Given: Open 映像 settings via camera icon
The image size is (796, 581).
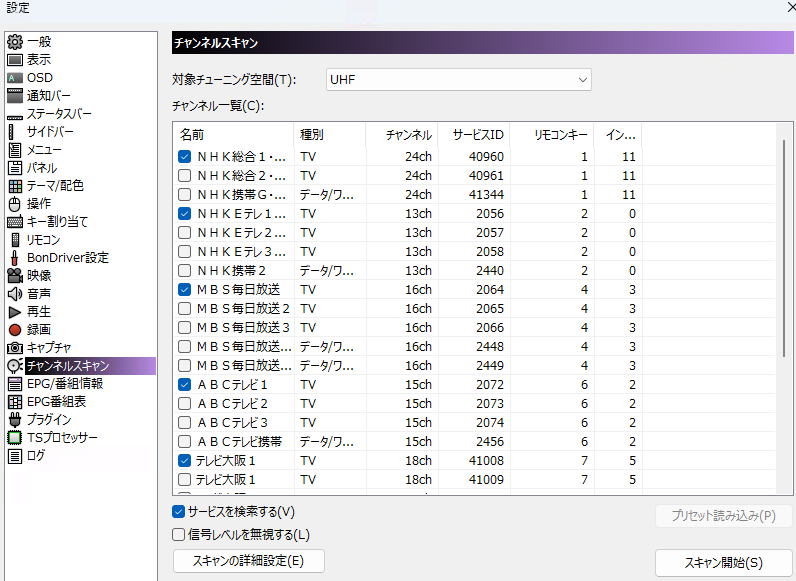Looking at the screenshot, I should (x=15, y=275).
